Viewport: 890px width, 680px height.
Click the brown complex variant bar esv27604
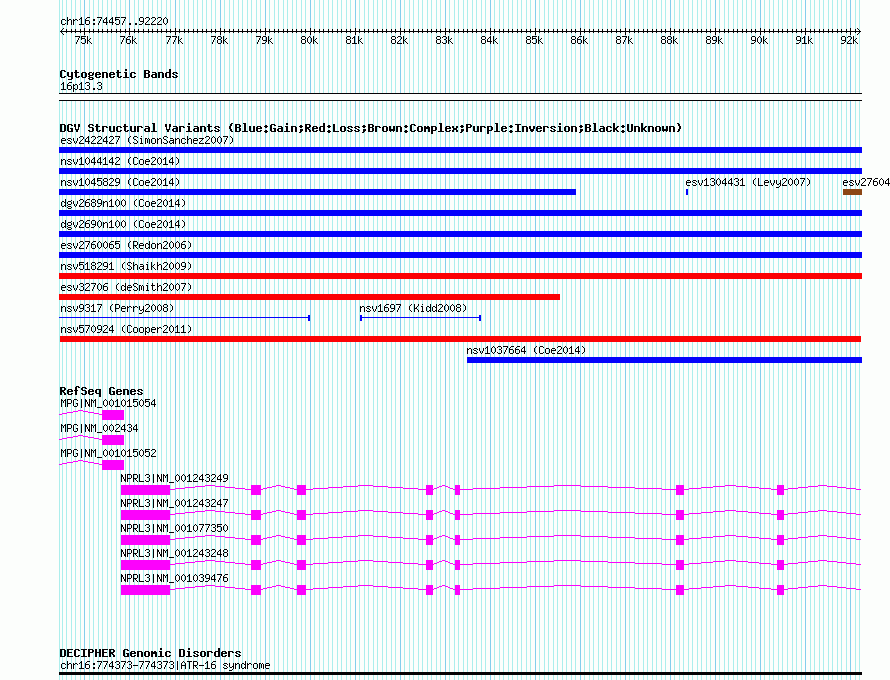coord(853,192)
